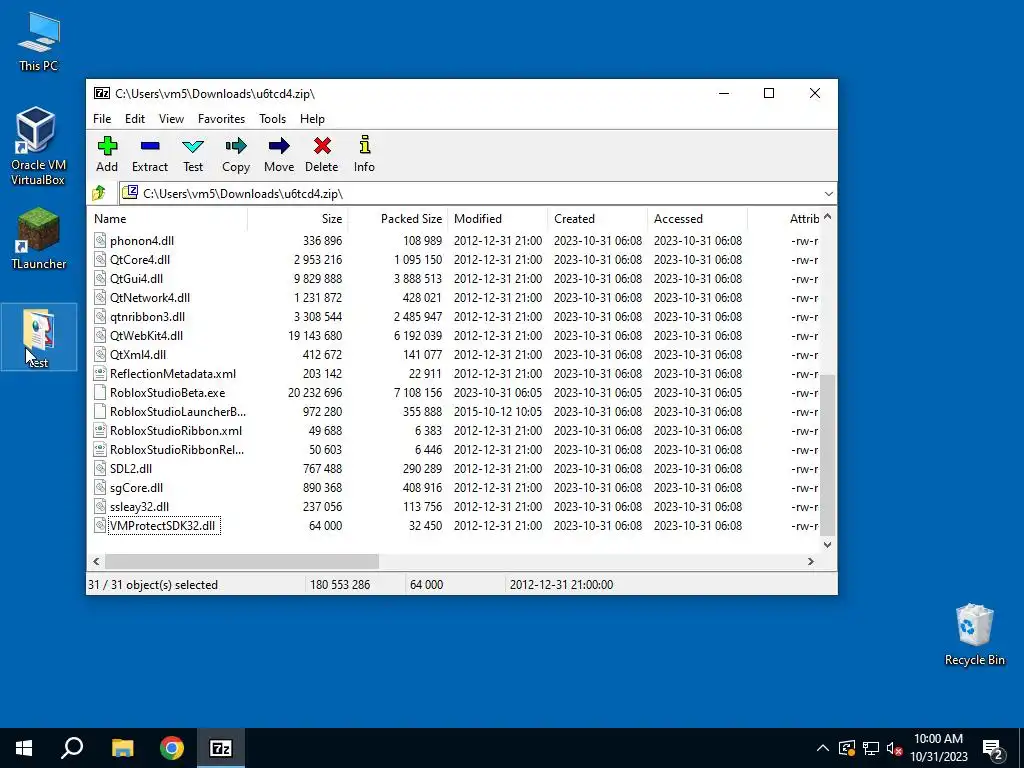Image resolution: width=1024 pixels, height=768 pixels.
Task: Sort by Created column header
Action: [598, 219]
